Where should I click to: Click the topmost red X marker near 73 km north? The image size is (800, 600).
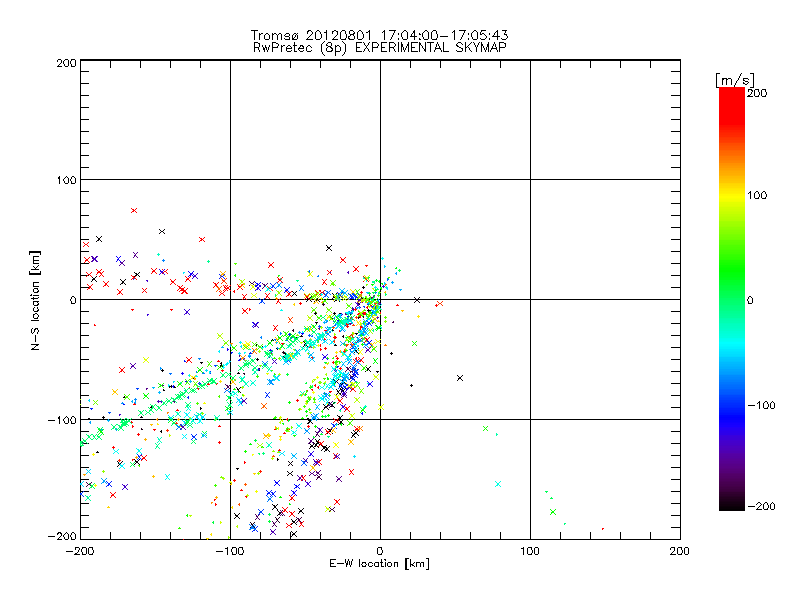134,210
